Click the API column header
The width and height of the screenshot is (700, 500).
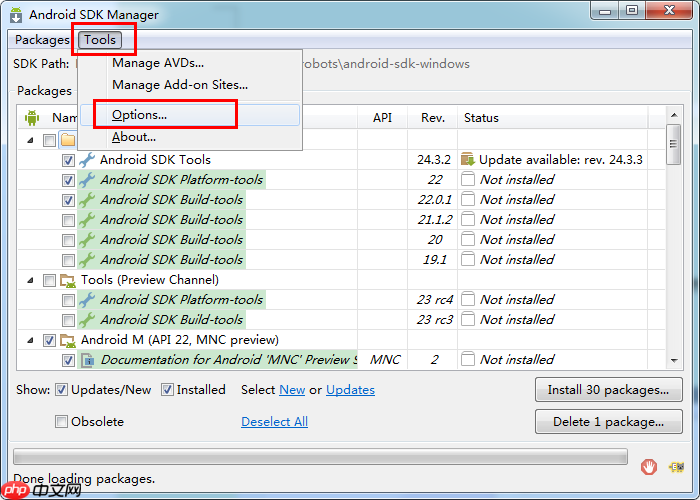click(x=382, y=118)
